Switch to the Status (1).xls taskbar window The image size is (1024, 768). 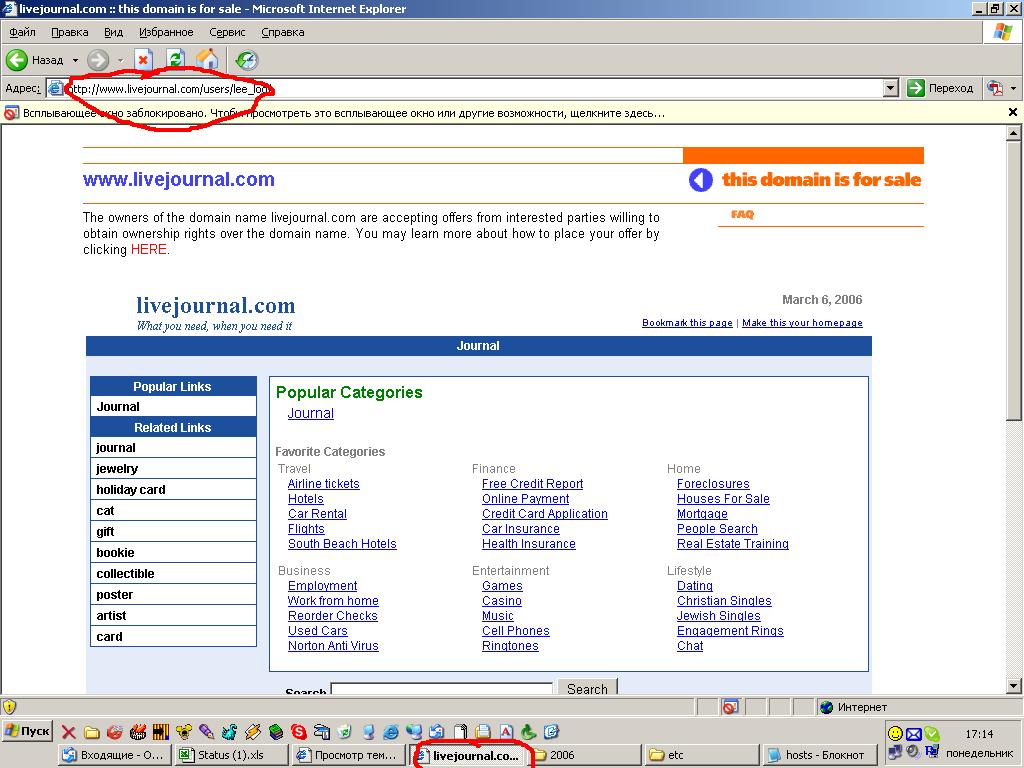pos(232,755)
